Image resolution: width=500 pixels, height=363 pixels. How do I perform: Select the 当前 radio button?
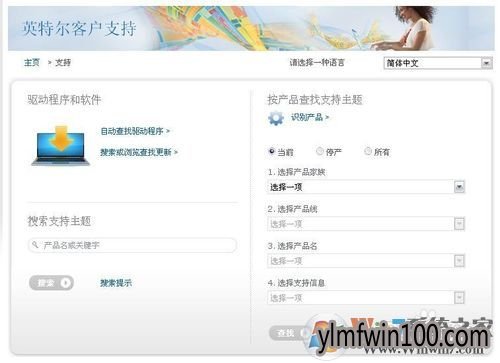tap(272, 151)
